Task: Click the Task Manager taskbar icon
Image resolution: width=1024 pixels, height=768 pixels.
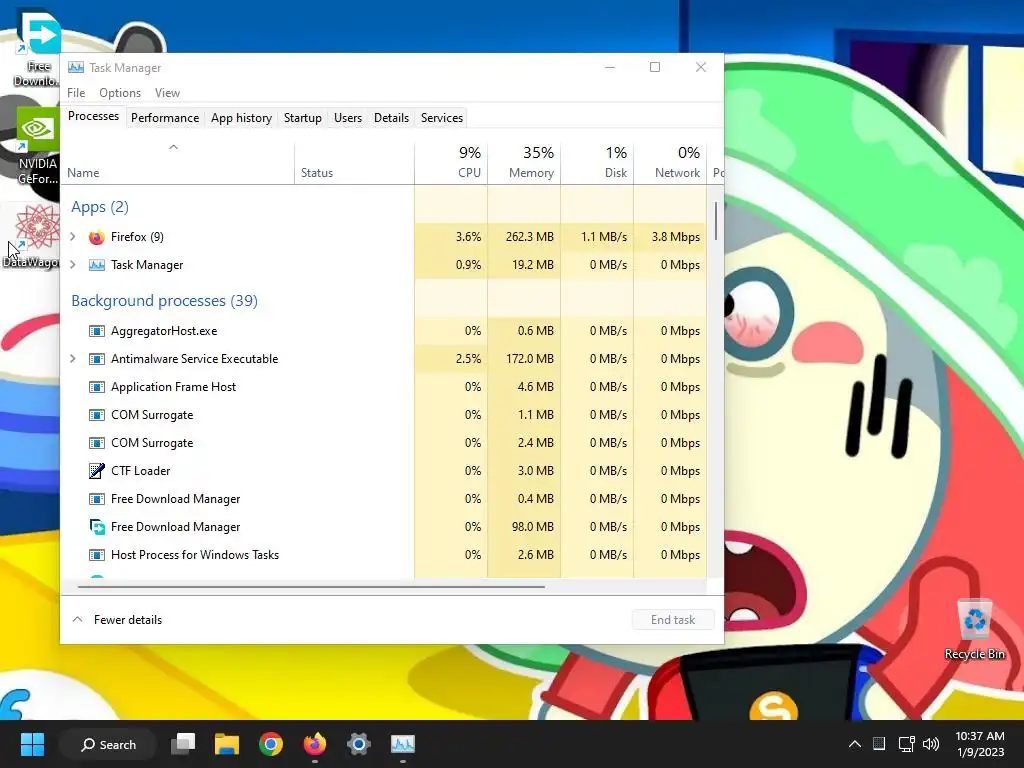Action: [403, 744]
